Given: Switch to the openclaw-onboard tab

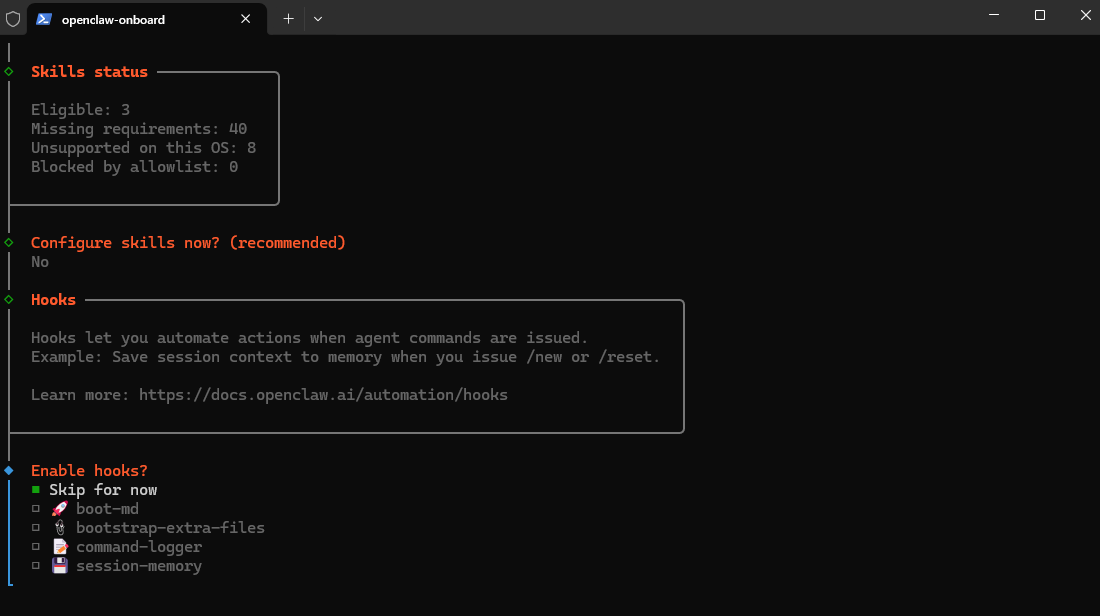Looking at the screenshot, I should click(130, 19).
